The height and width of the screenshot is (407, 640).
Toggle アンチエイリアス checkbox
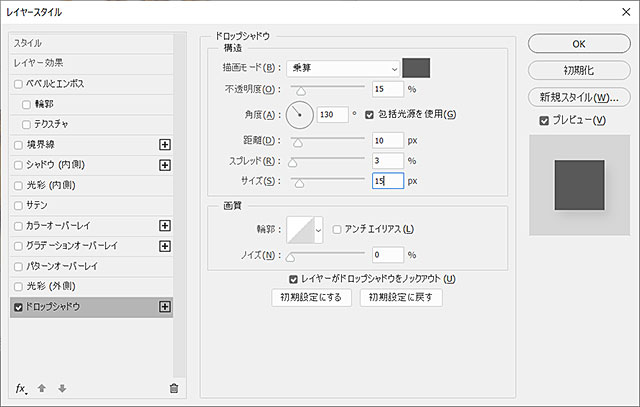click(337, 229)
